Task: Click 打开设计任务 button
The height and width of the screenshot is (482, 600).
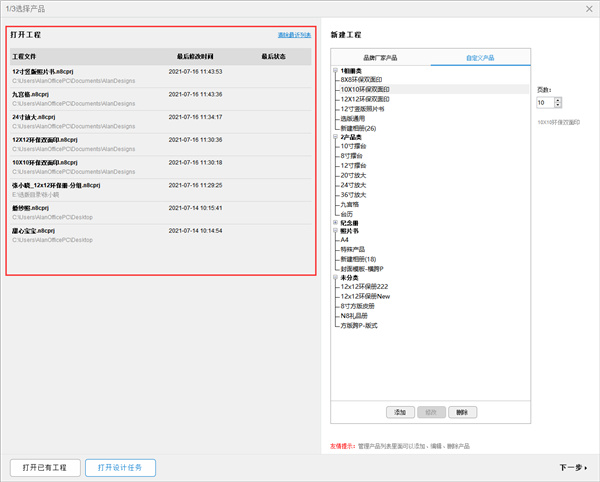Action: pos(120,467)
